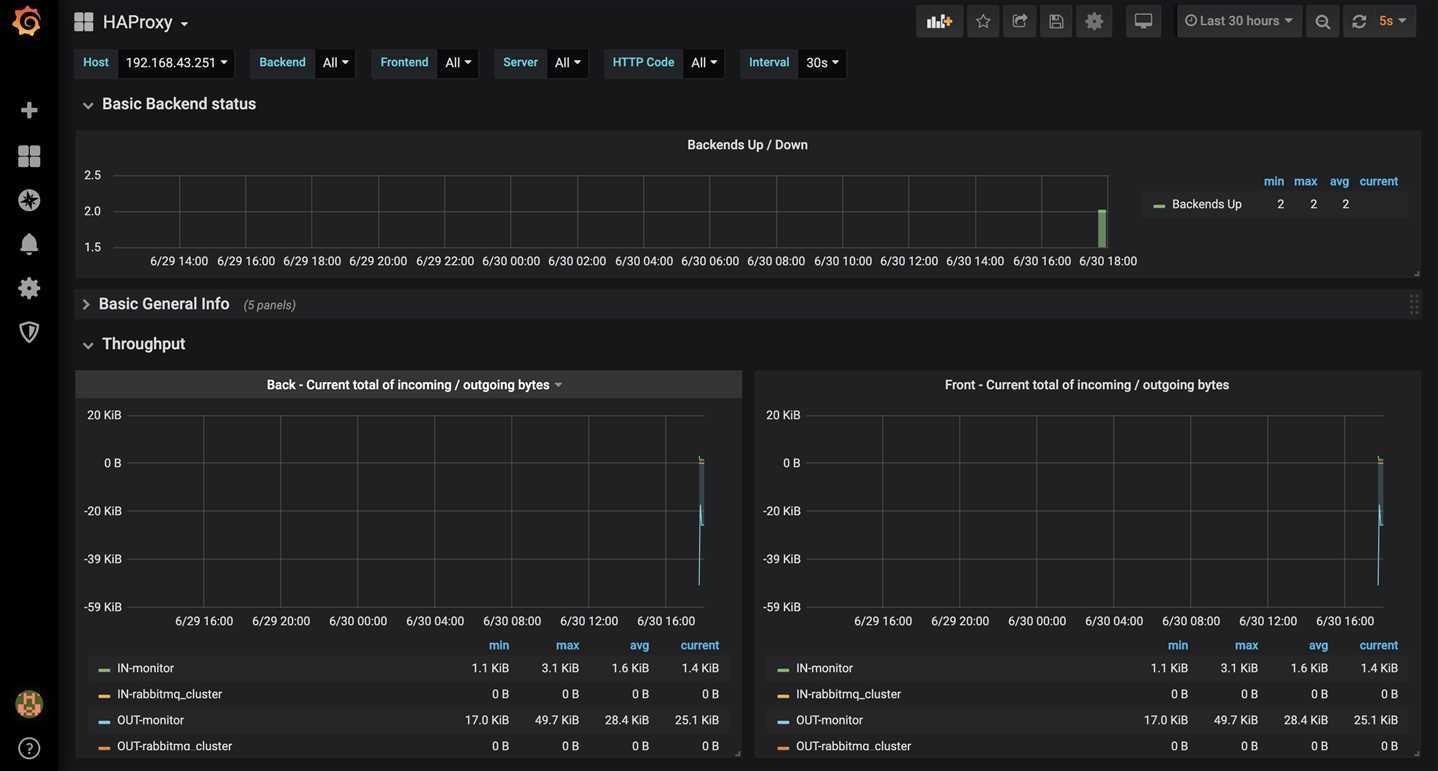Image resolution: width=1438 pixels, height=771 pixels.
Task: Toggle IN-rabbitmq_cluster series in Front panel legend
Action: click(x=848, y=695)
